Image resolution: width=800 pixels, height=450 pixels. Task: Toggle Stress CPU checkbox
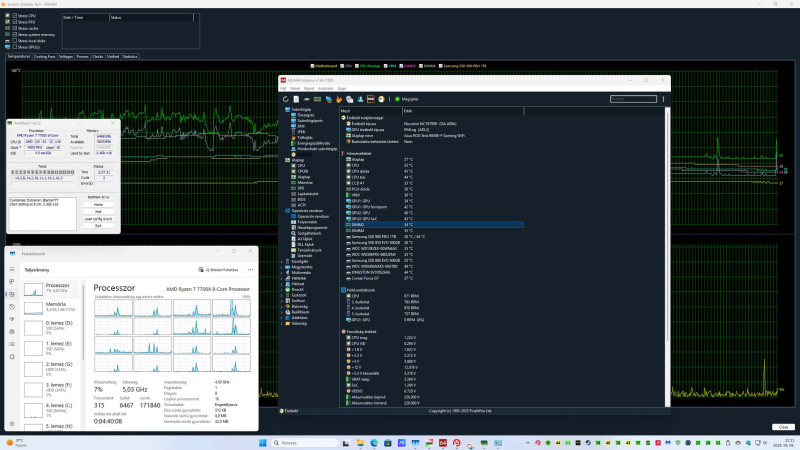point(15,16)
